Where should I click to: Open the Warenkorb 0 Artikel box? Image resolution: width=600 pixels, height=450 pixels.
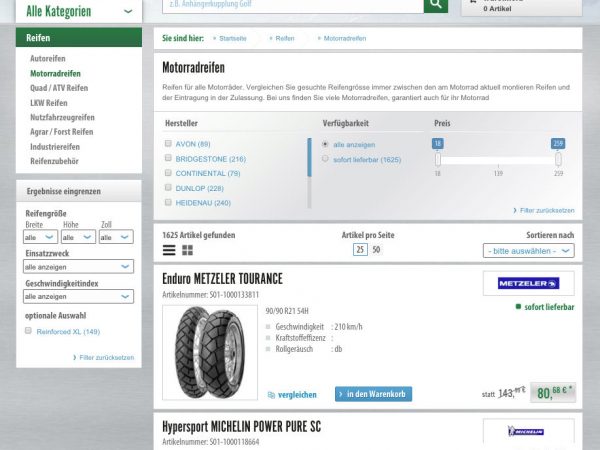[522, 7]
